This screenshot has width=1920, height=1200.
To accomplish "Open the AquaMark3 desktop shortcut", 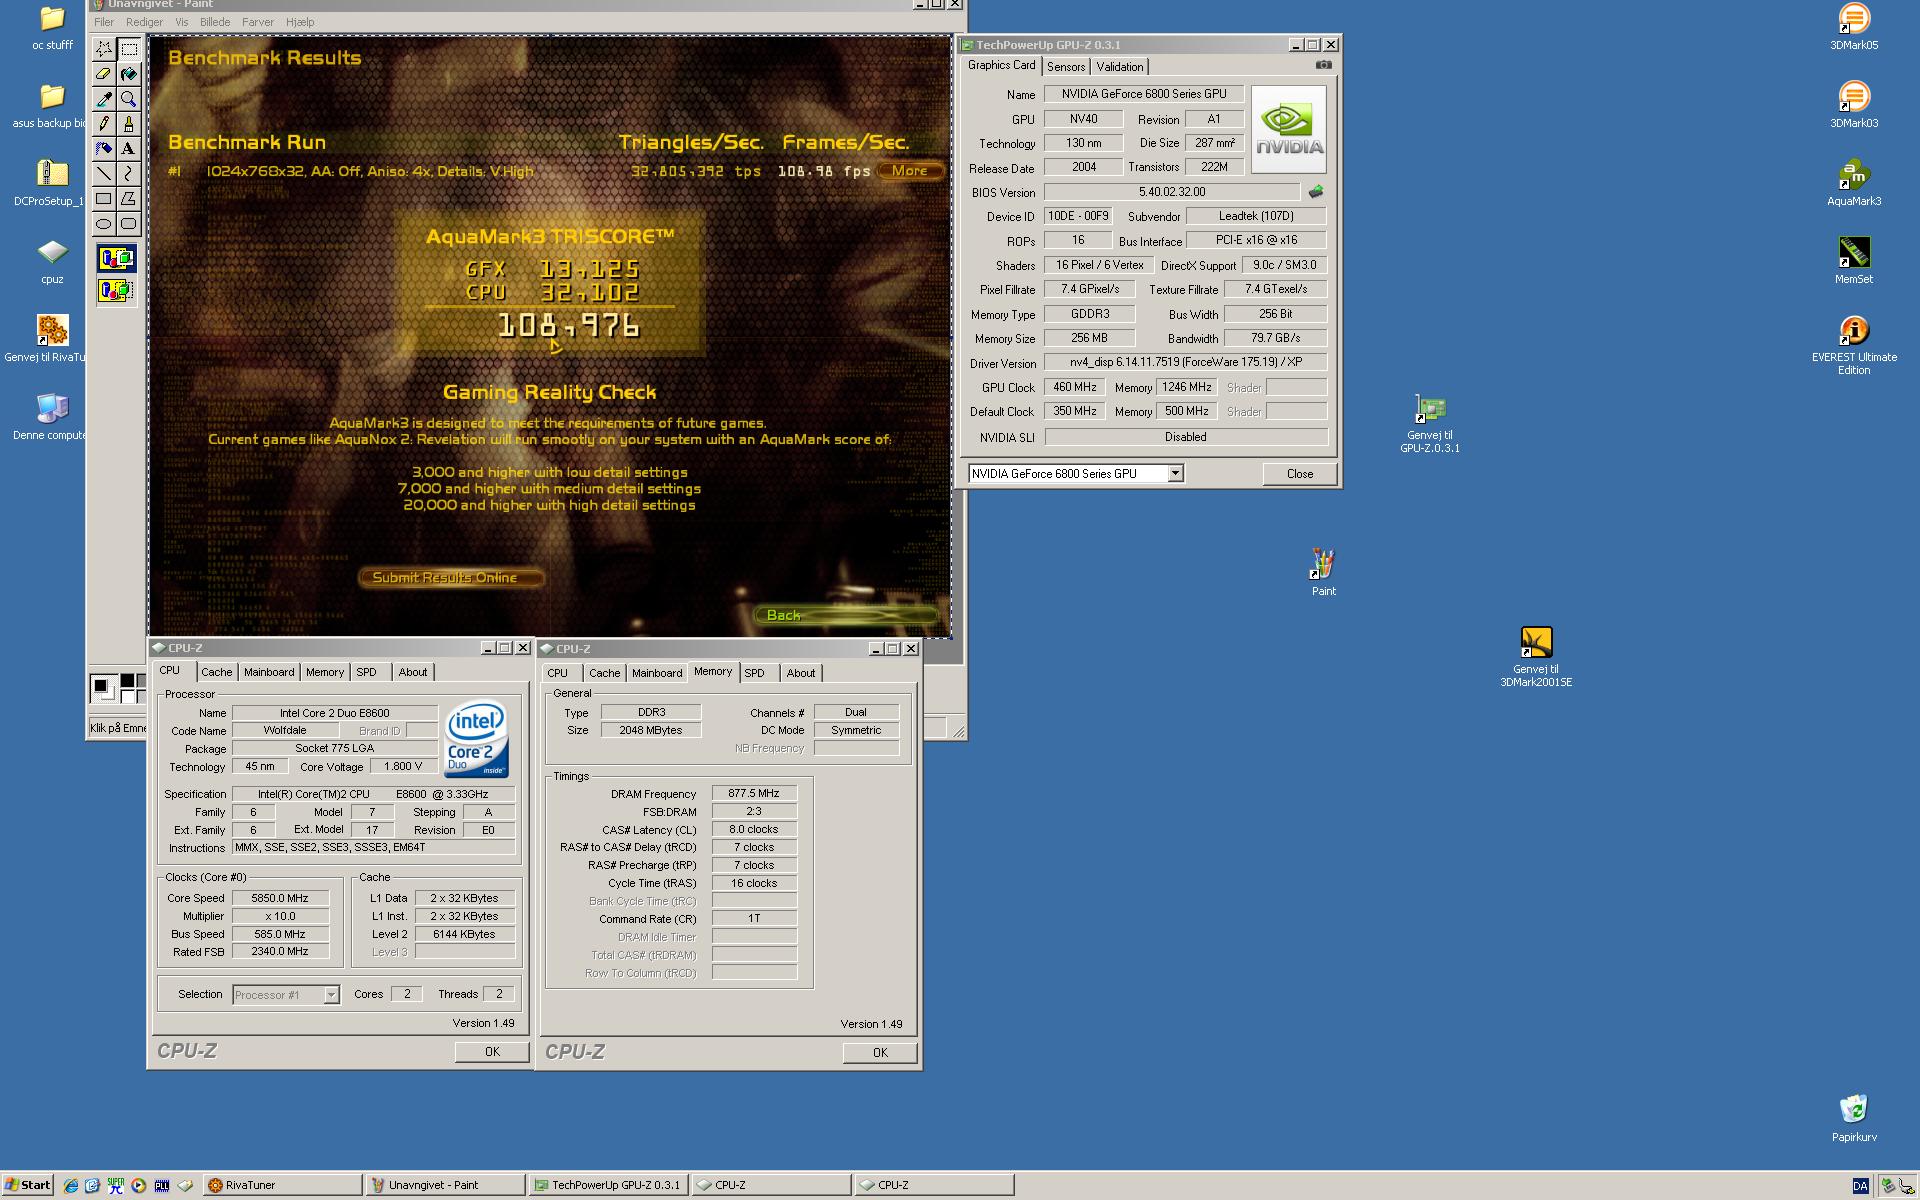I will pyautogui.click(x=1854, y=183).
